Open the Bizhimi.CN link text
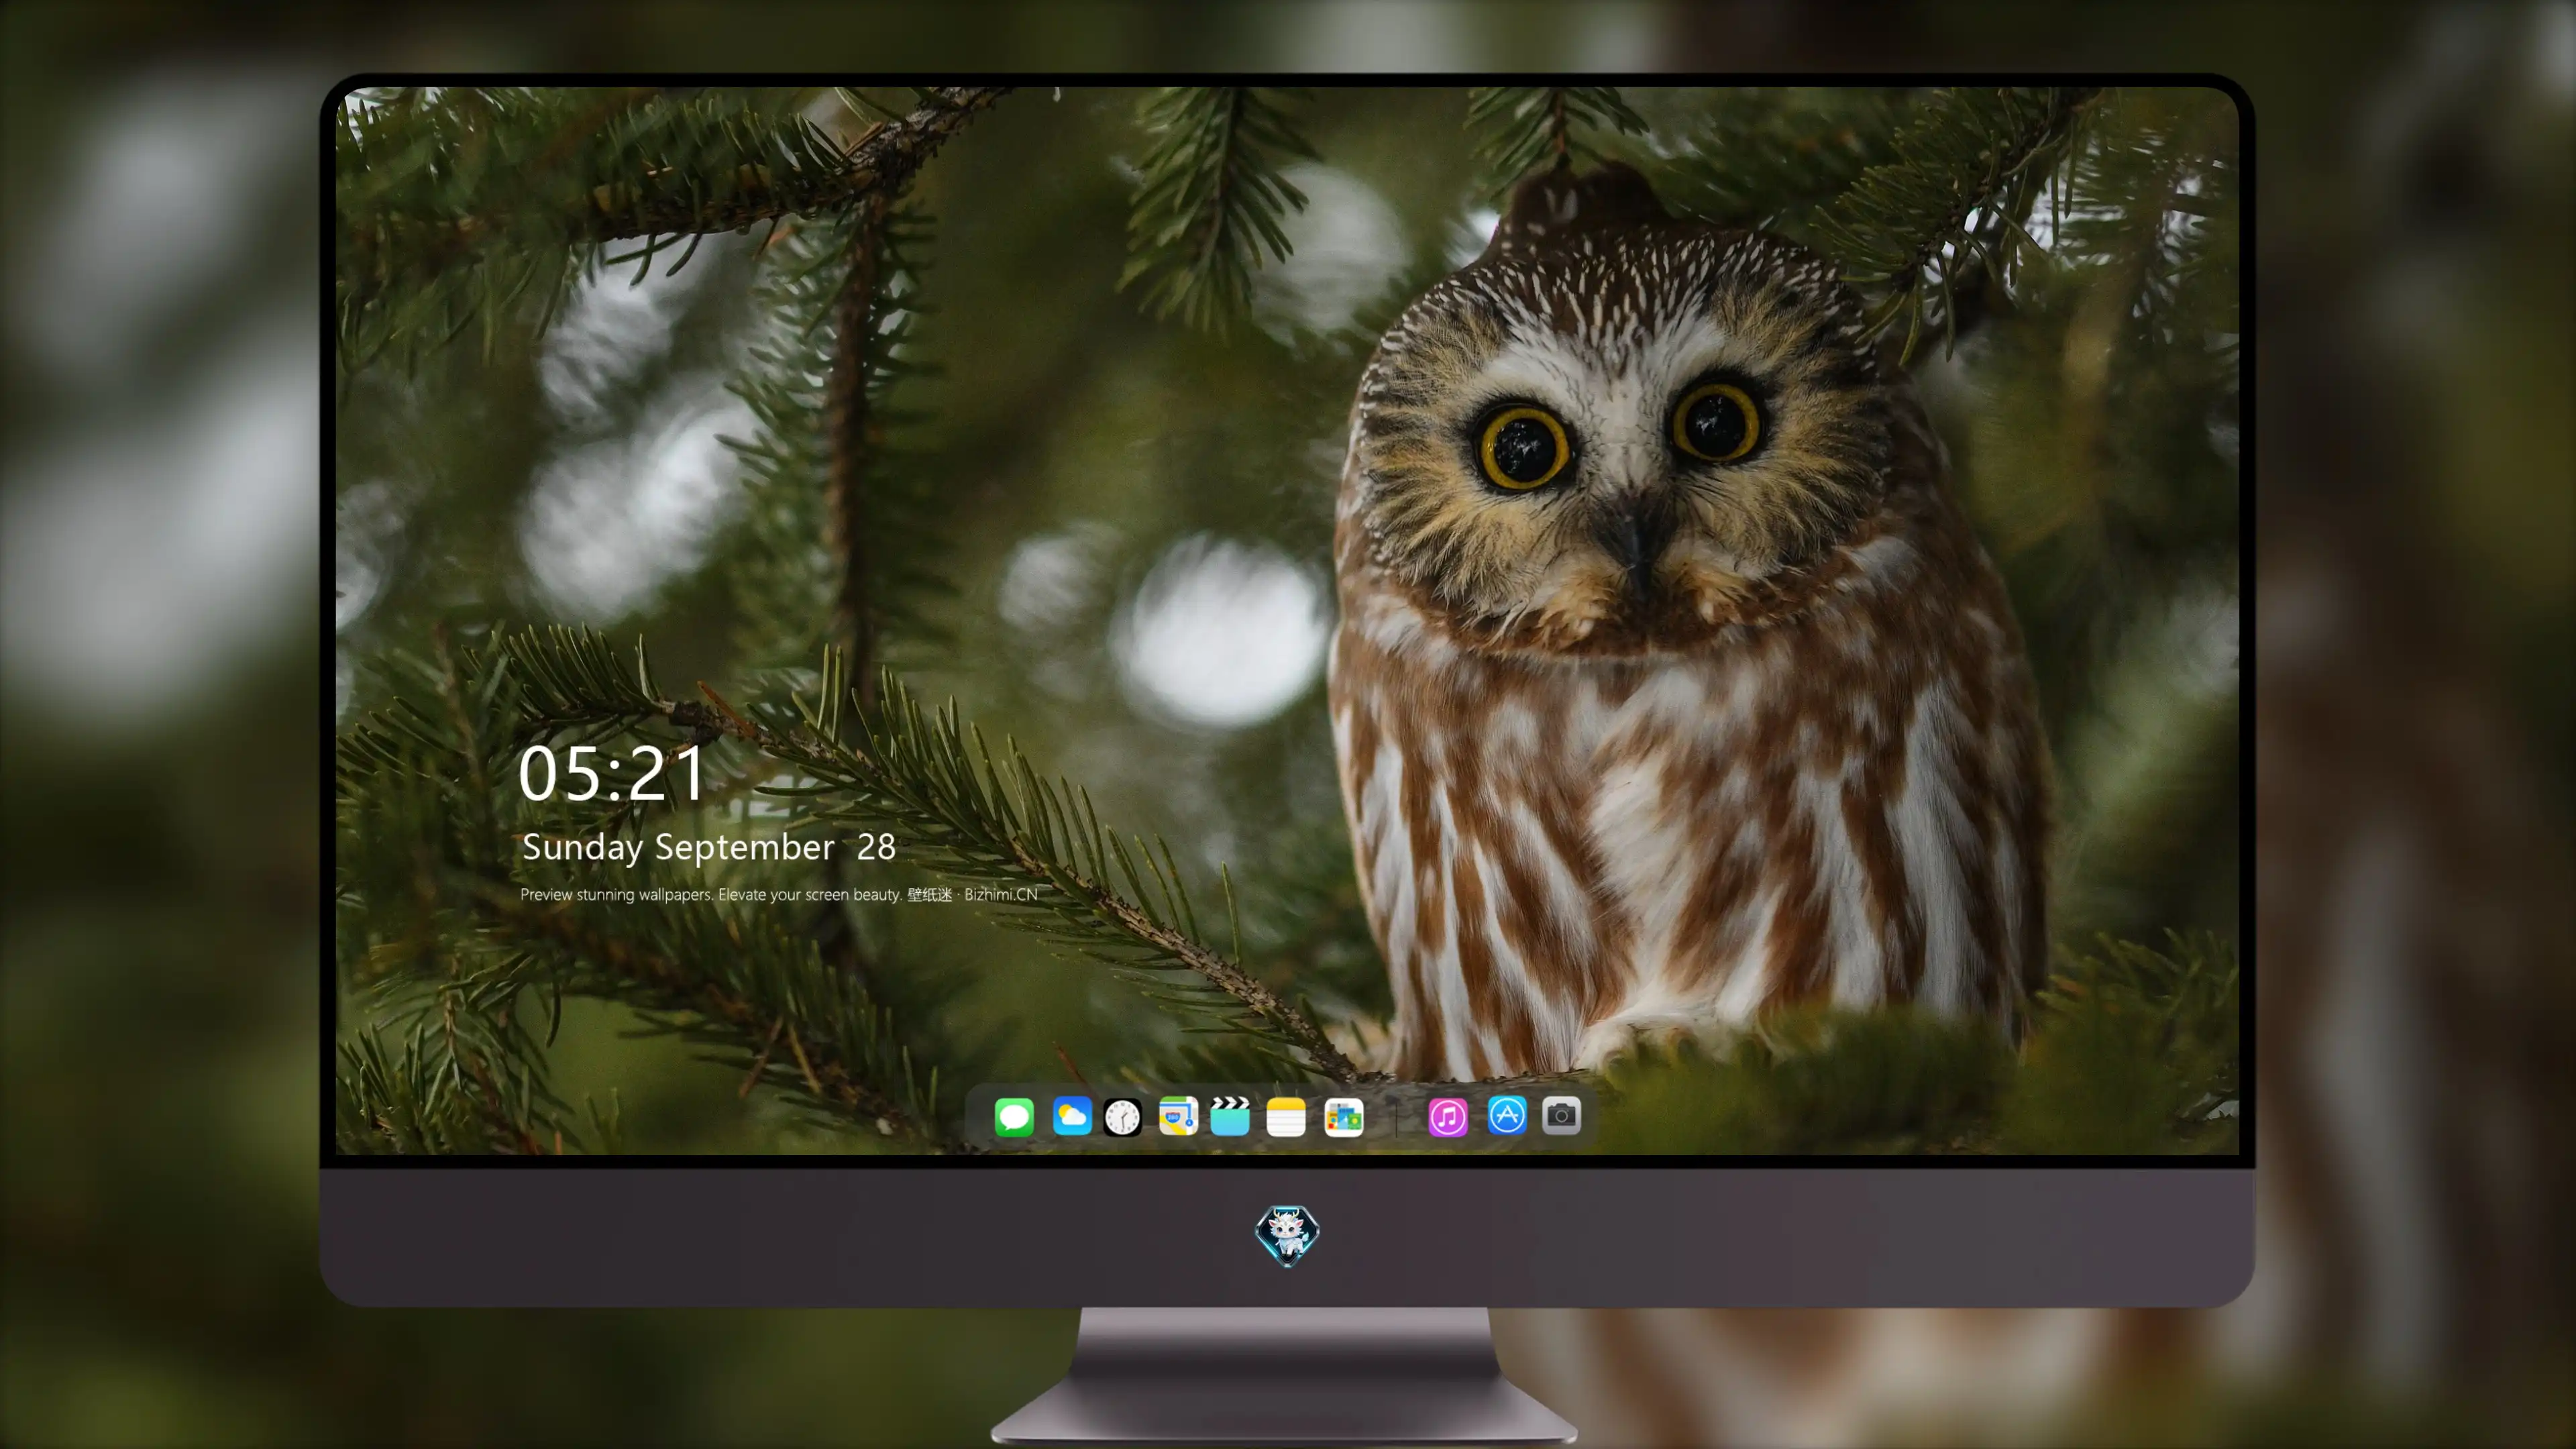Screen dimensions: 2576x1449 (x=1001, y=894)
